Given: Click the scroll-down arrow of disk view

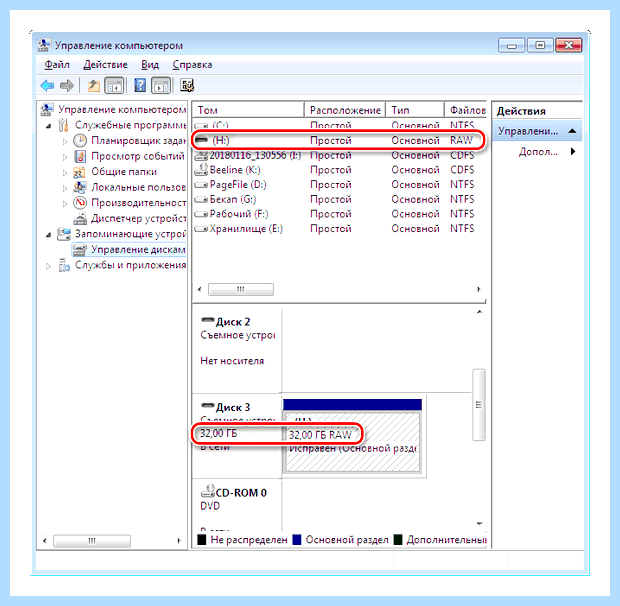Looking at the screenshot, I should (x=479, y=524).
